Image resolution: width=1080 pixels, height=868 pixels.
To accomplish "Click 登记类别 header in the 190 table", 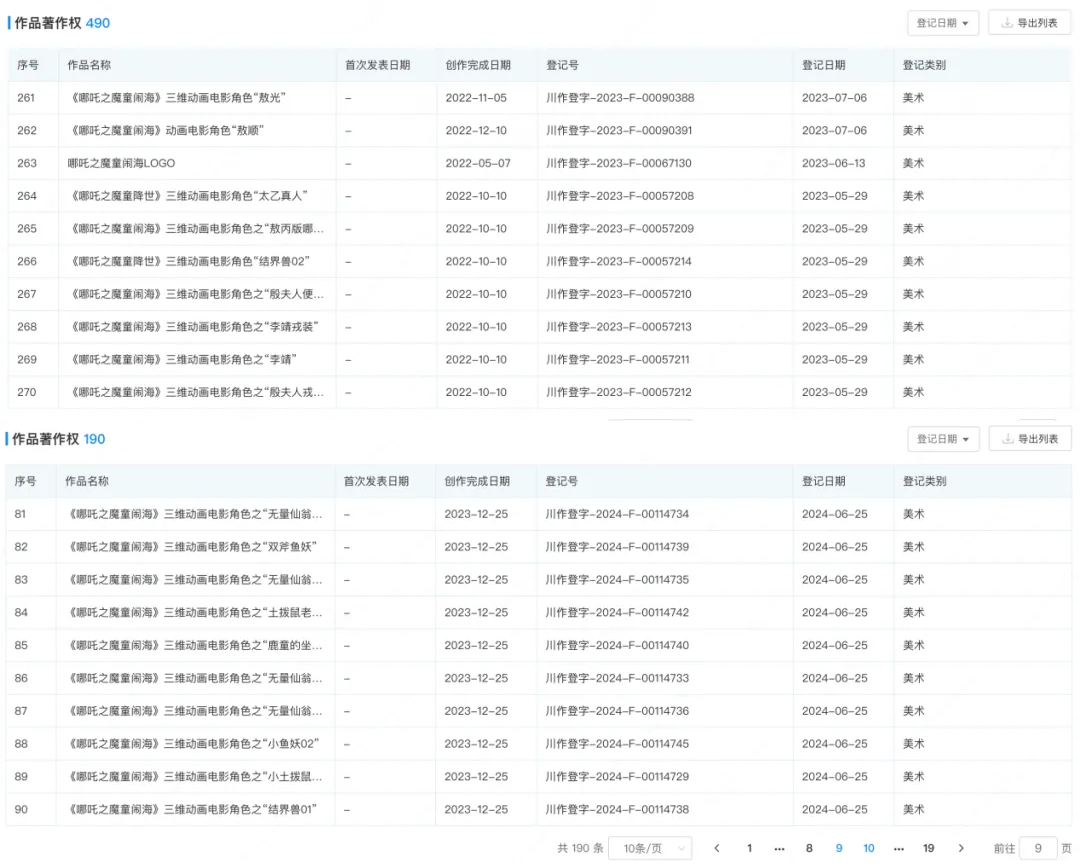I will click(x=924, y=481).
